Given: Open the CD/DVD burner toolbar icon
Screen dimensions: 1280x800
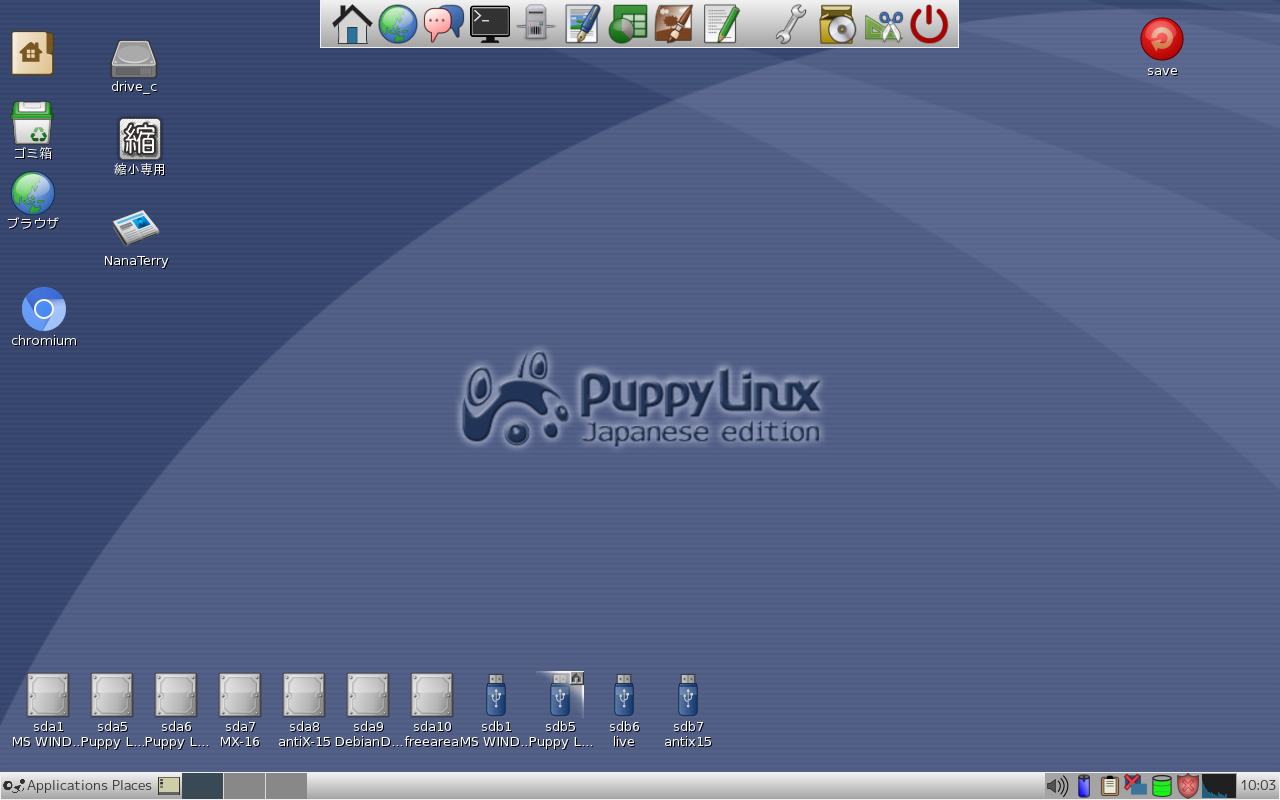Looking at the screenshot, I should click(x=835, y=22).
